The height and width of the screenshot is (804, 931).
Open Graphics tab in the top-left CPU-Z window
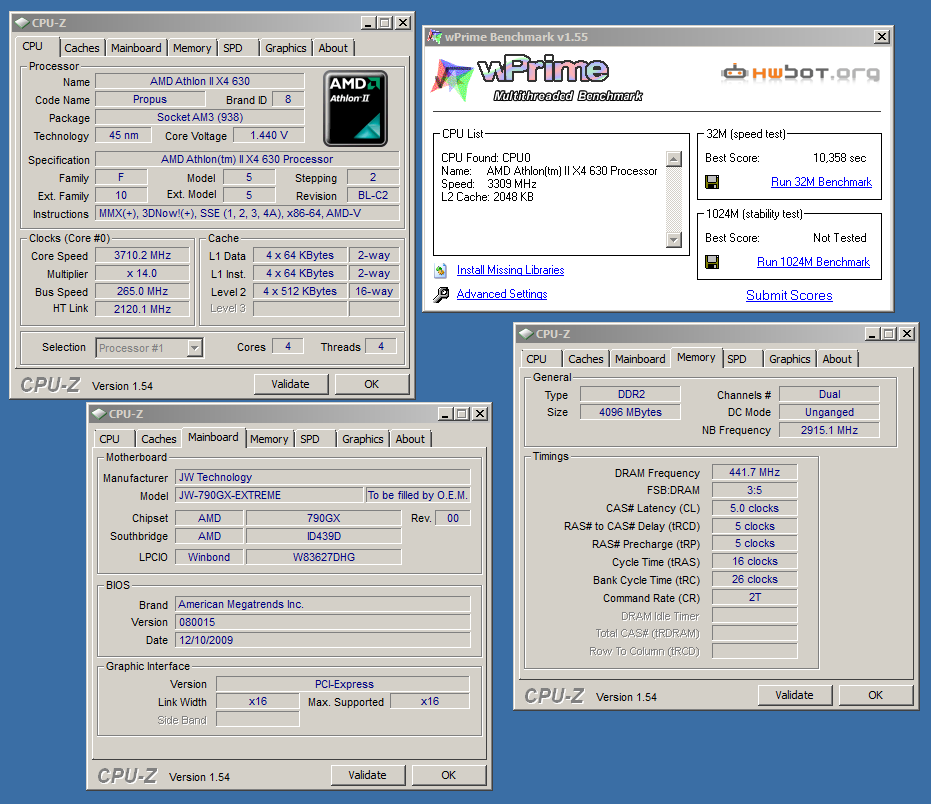286,48
